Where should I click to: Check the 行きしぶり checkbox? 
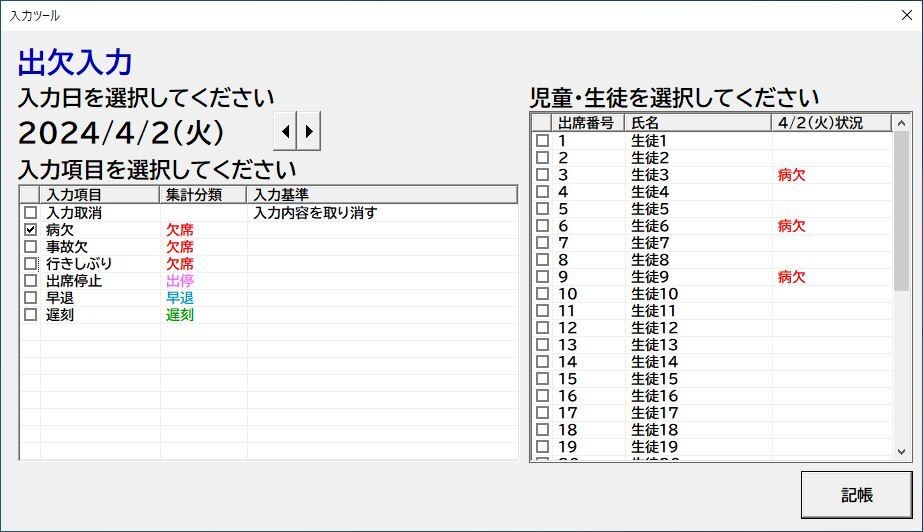[x=31, y=264]
